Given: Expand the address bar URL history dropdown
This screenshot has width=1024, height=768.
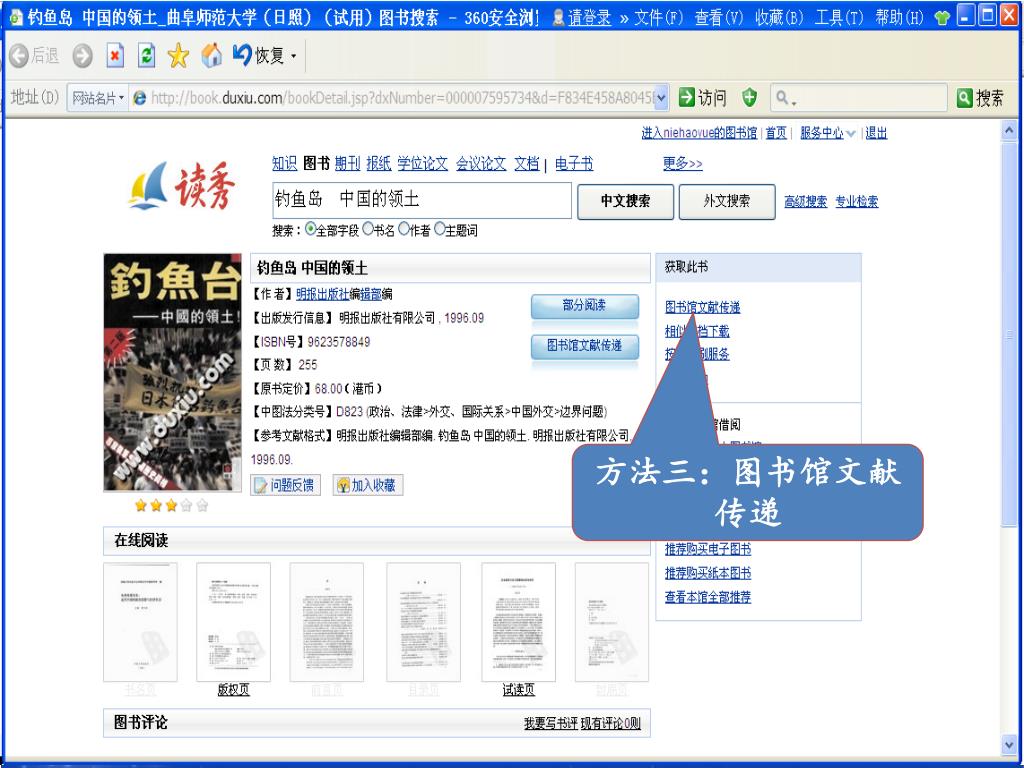Looking at the screenshot, I should coord(661,98).
